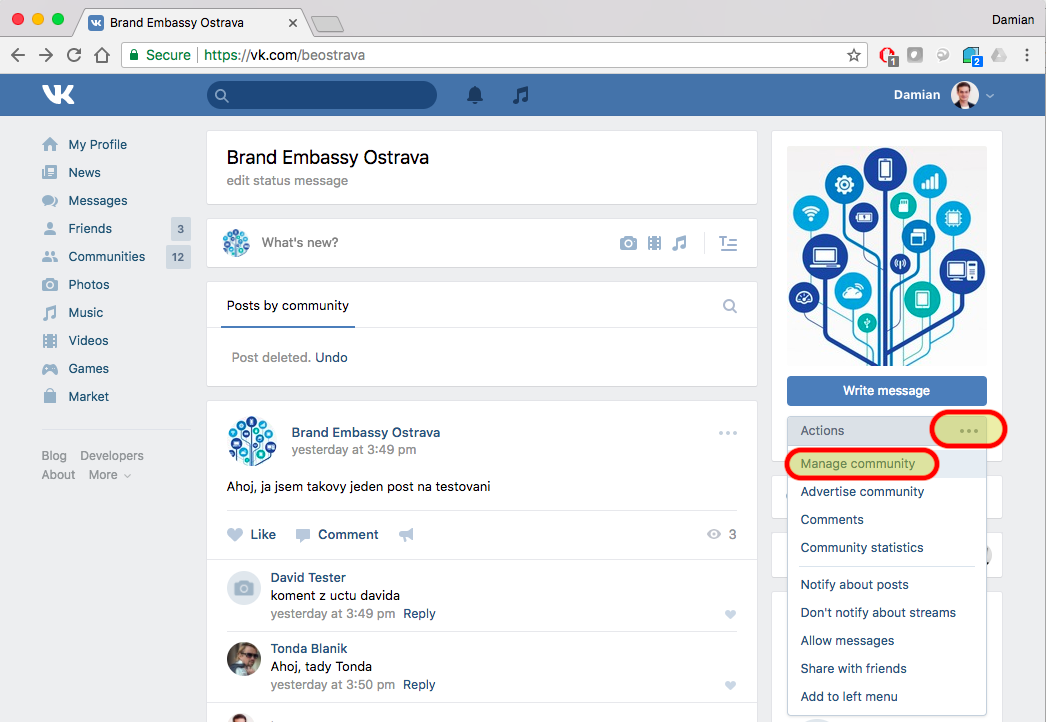Open the community cover image

click(887, 256)
